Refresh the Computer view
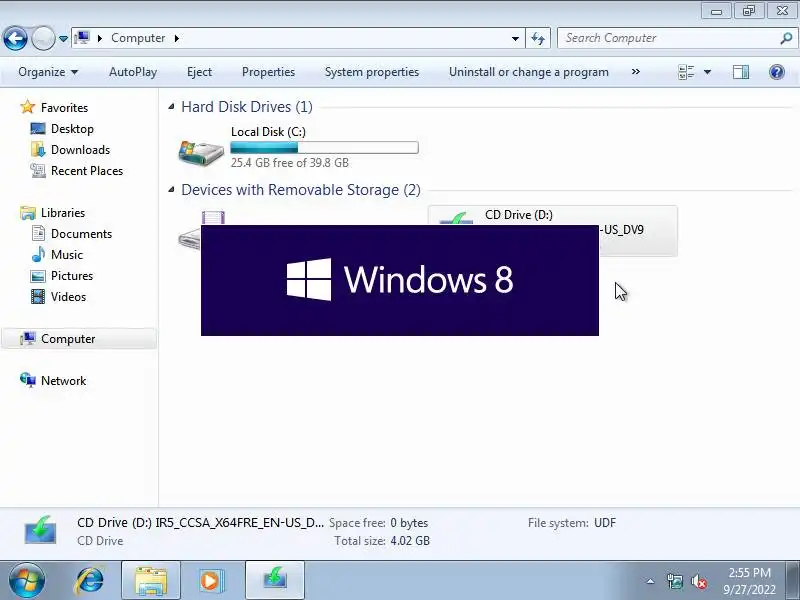This screenshot has width=800, height=600. click(538, 38)
